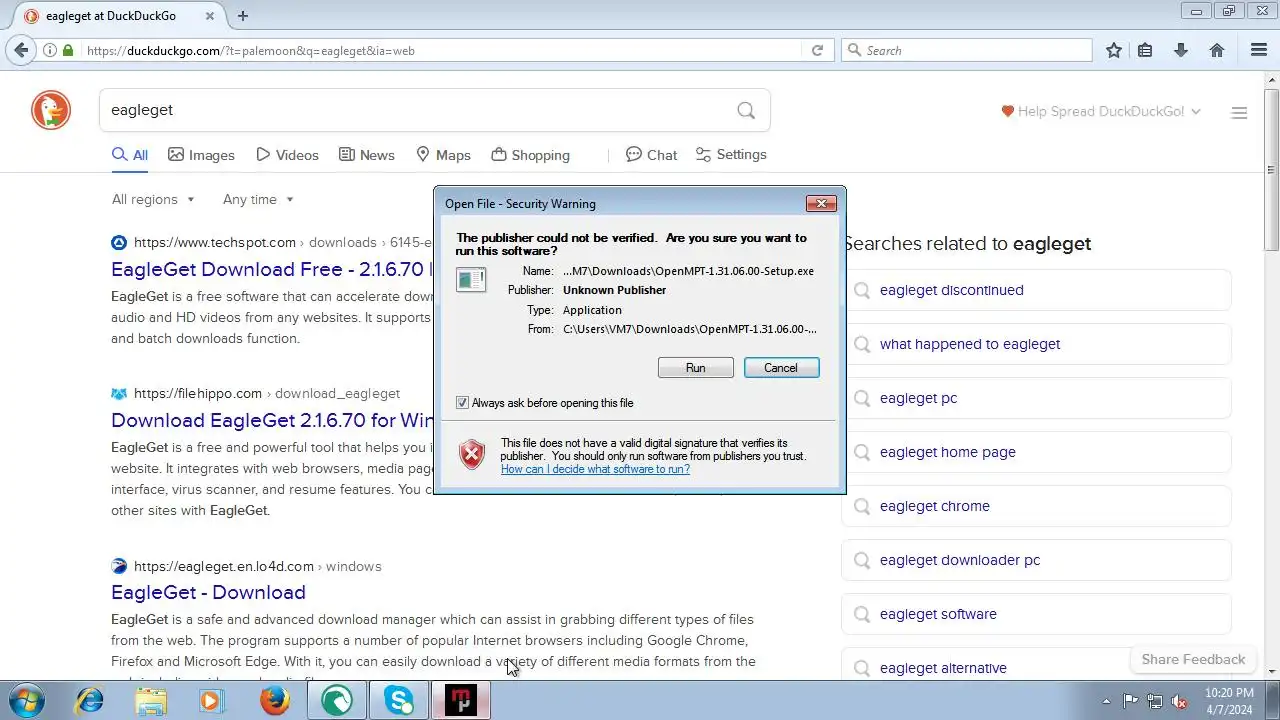Open the bookmarks list icon

(x=1146, y=50)
